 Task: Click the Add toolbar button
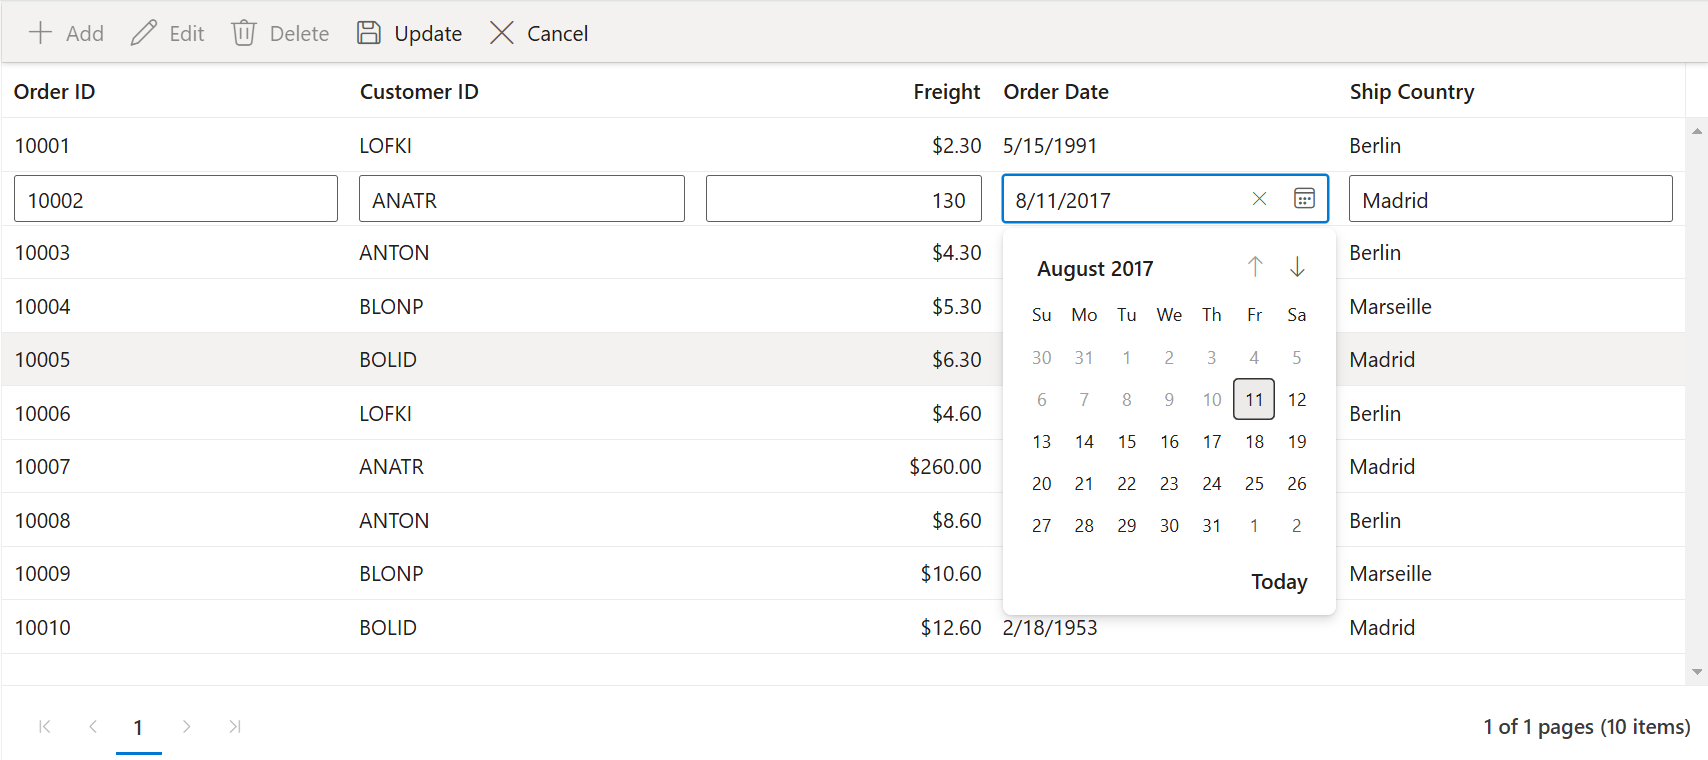point(66,33)
